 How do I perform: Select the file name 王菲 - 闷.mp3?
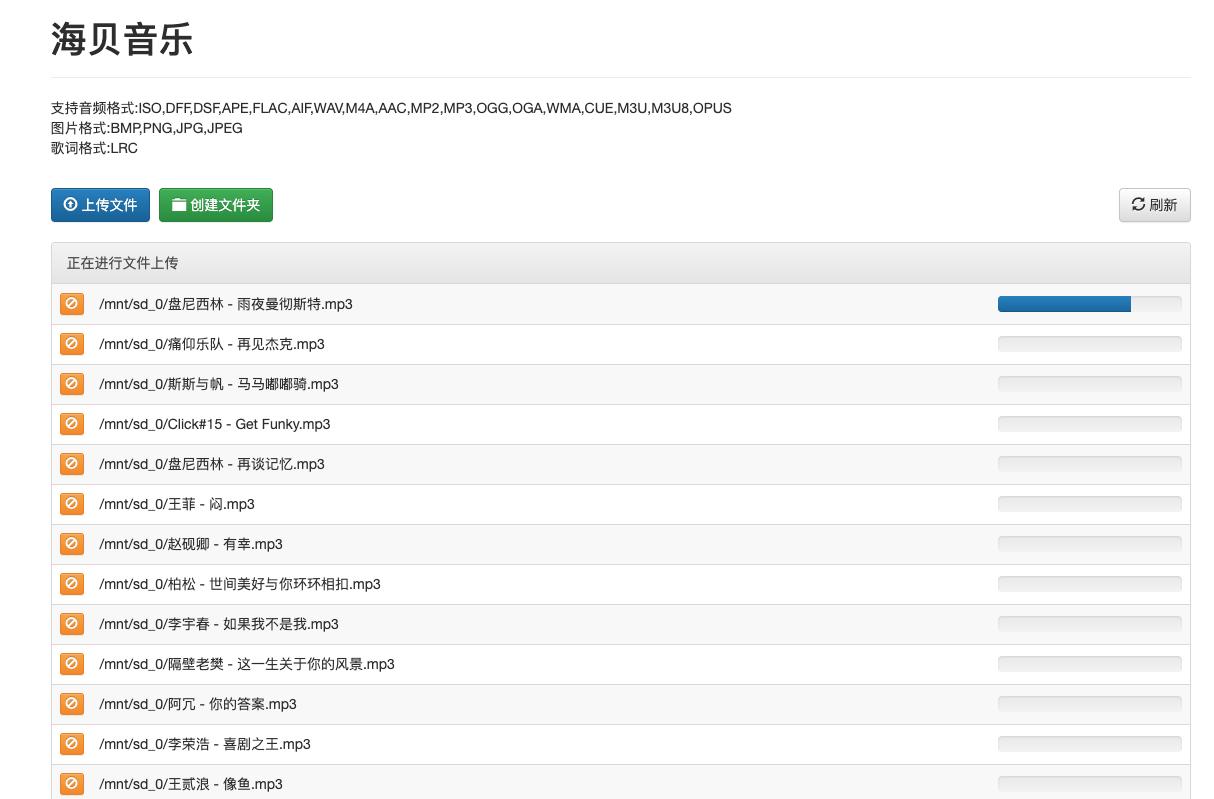point(176,503)
